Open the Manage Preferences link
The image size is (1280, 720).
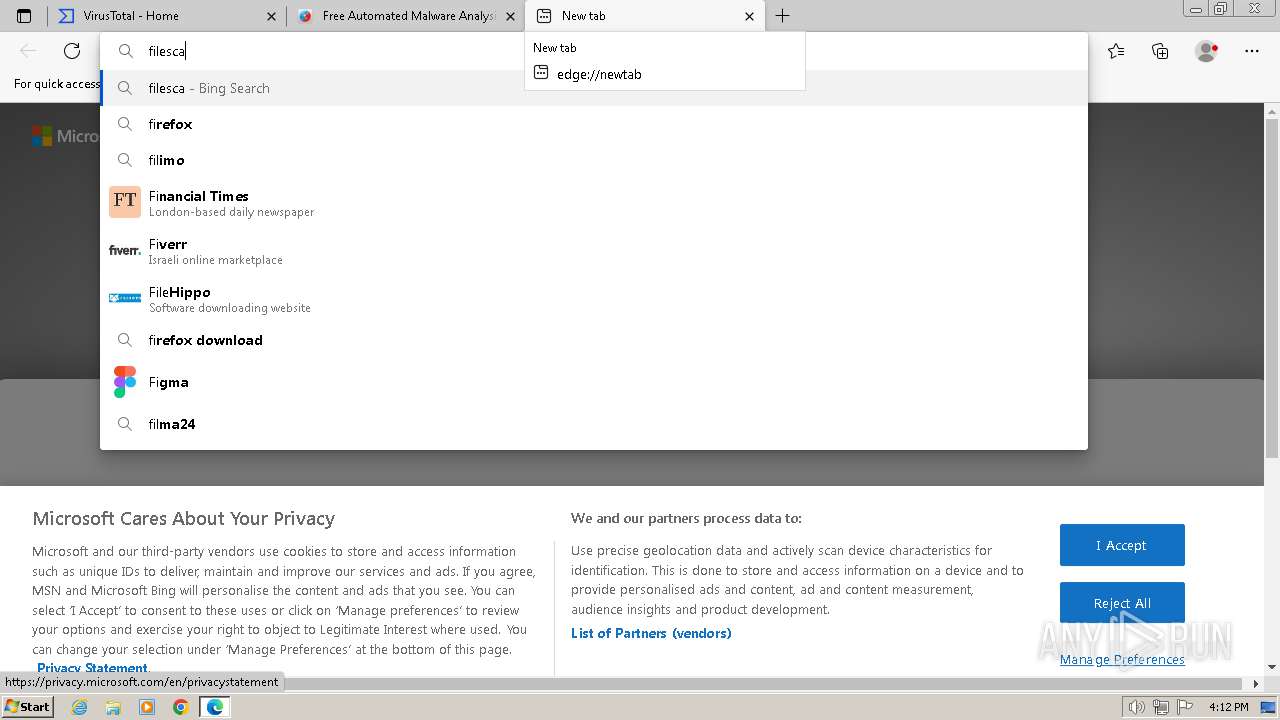(x=1122, y=659)
